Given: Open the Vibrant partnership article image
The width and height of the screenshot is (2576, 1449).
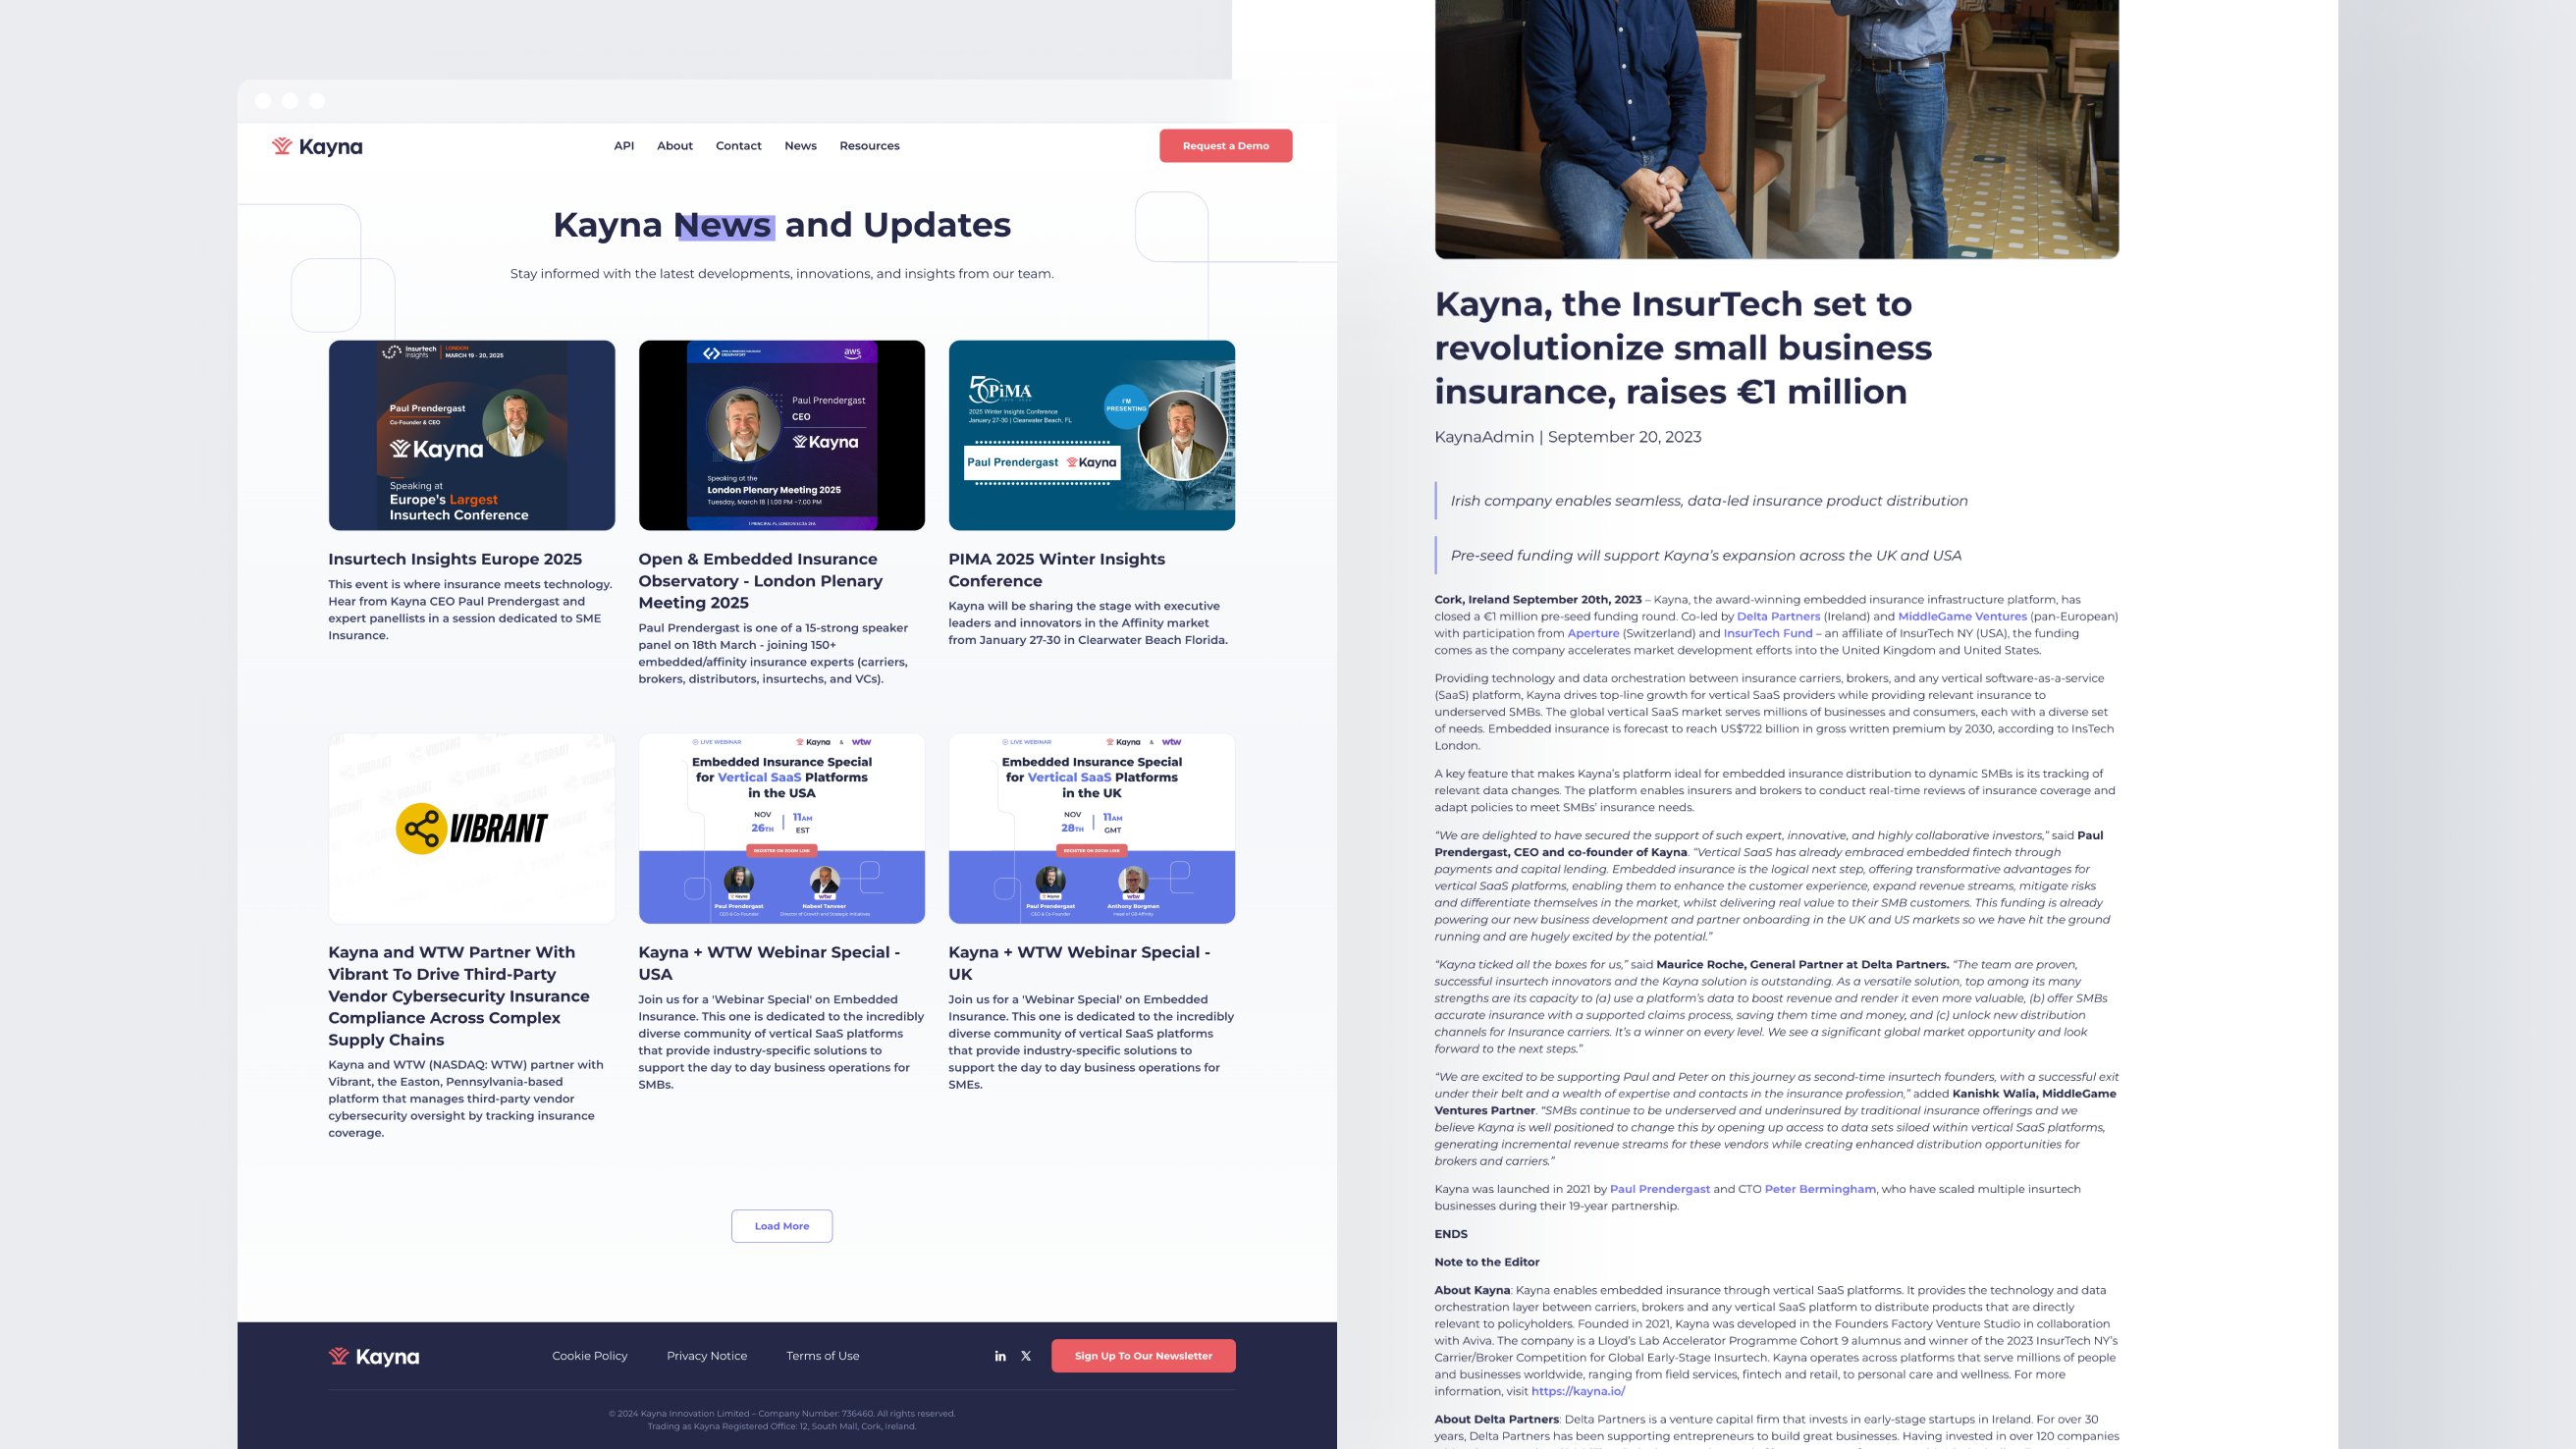Looking at the screenshot, I should 471,828.
